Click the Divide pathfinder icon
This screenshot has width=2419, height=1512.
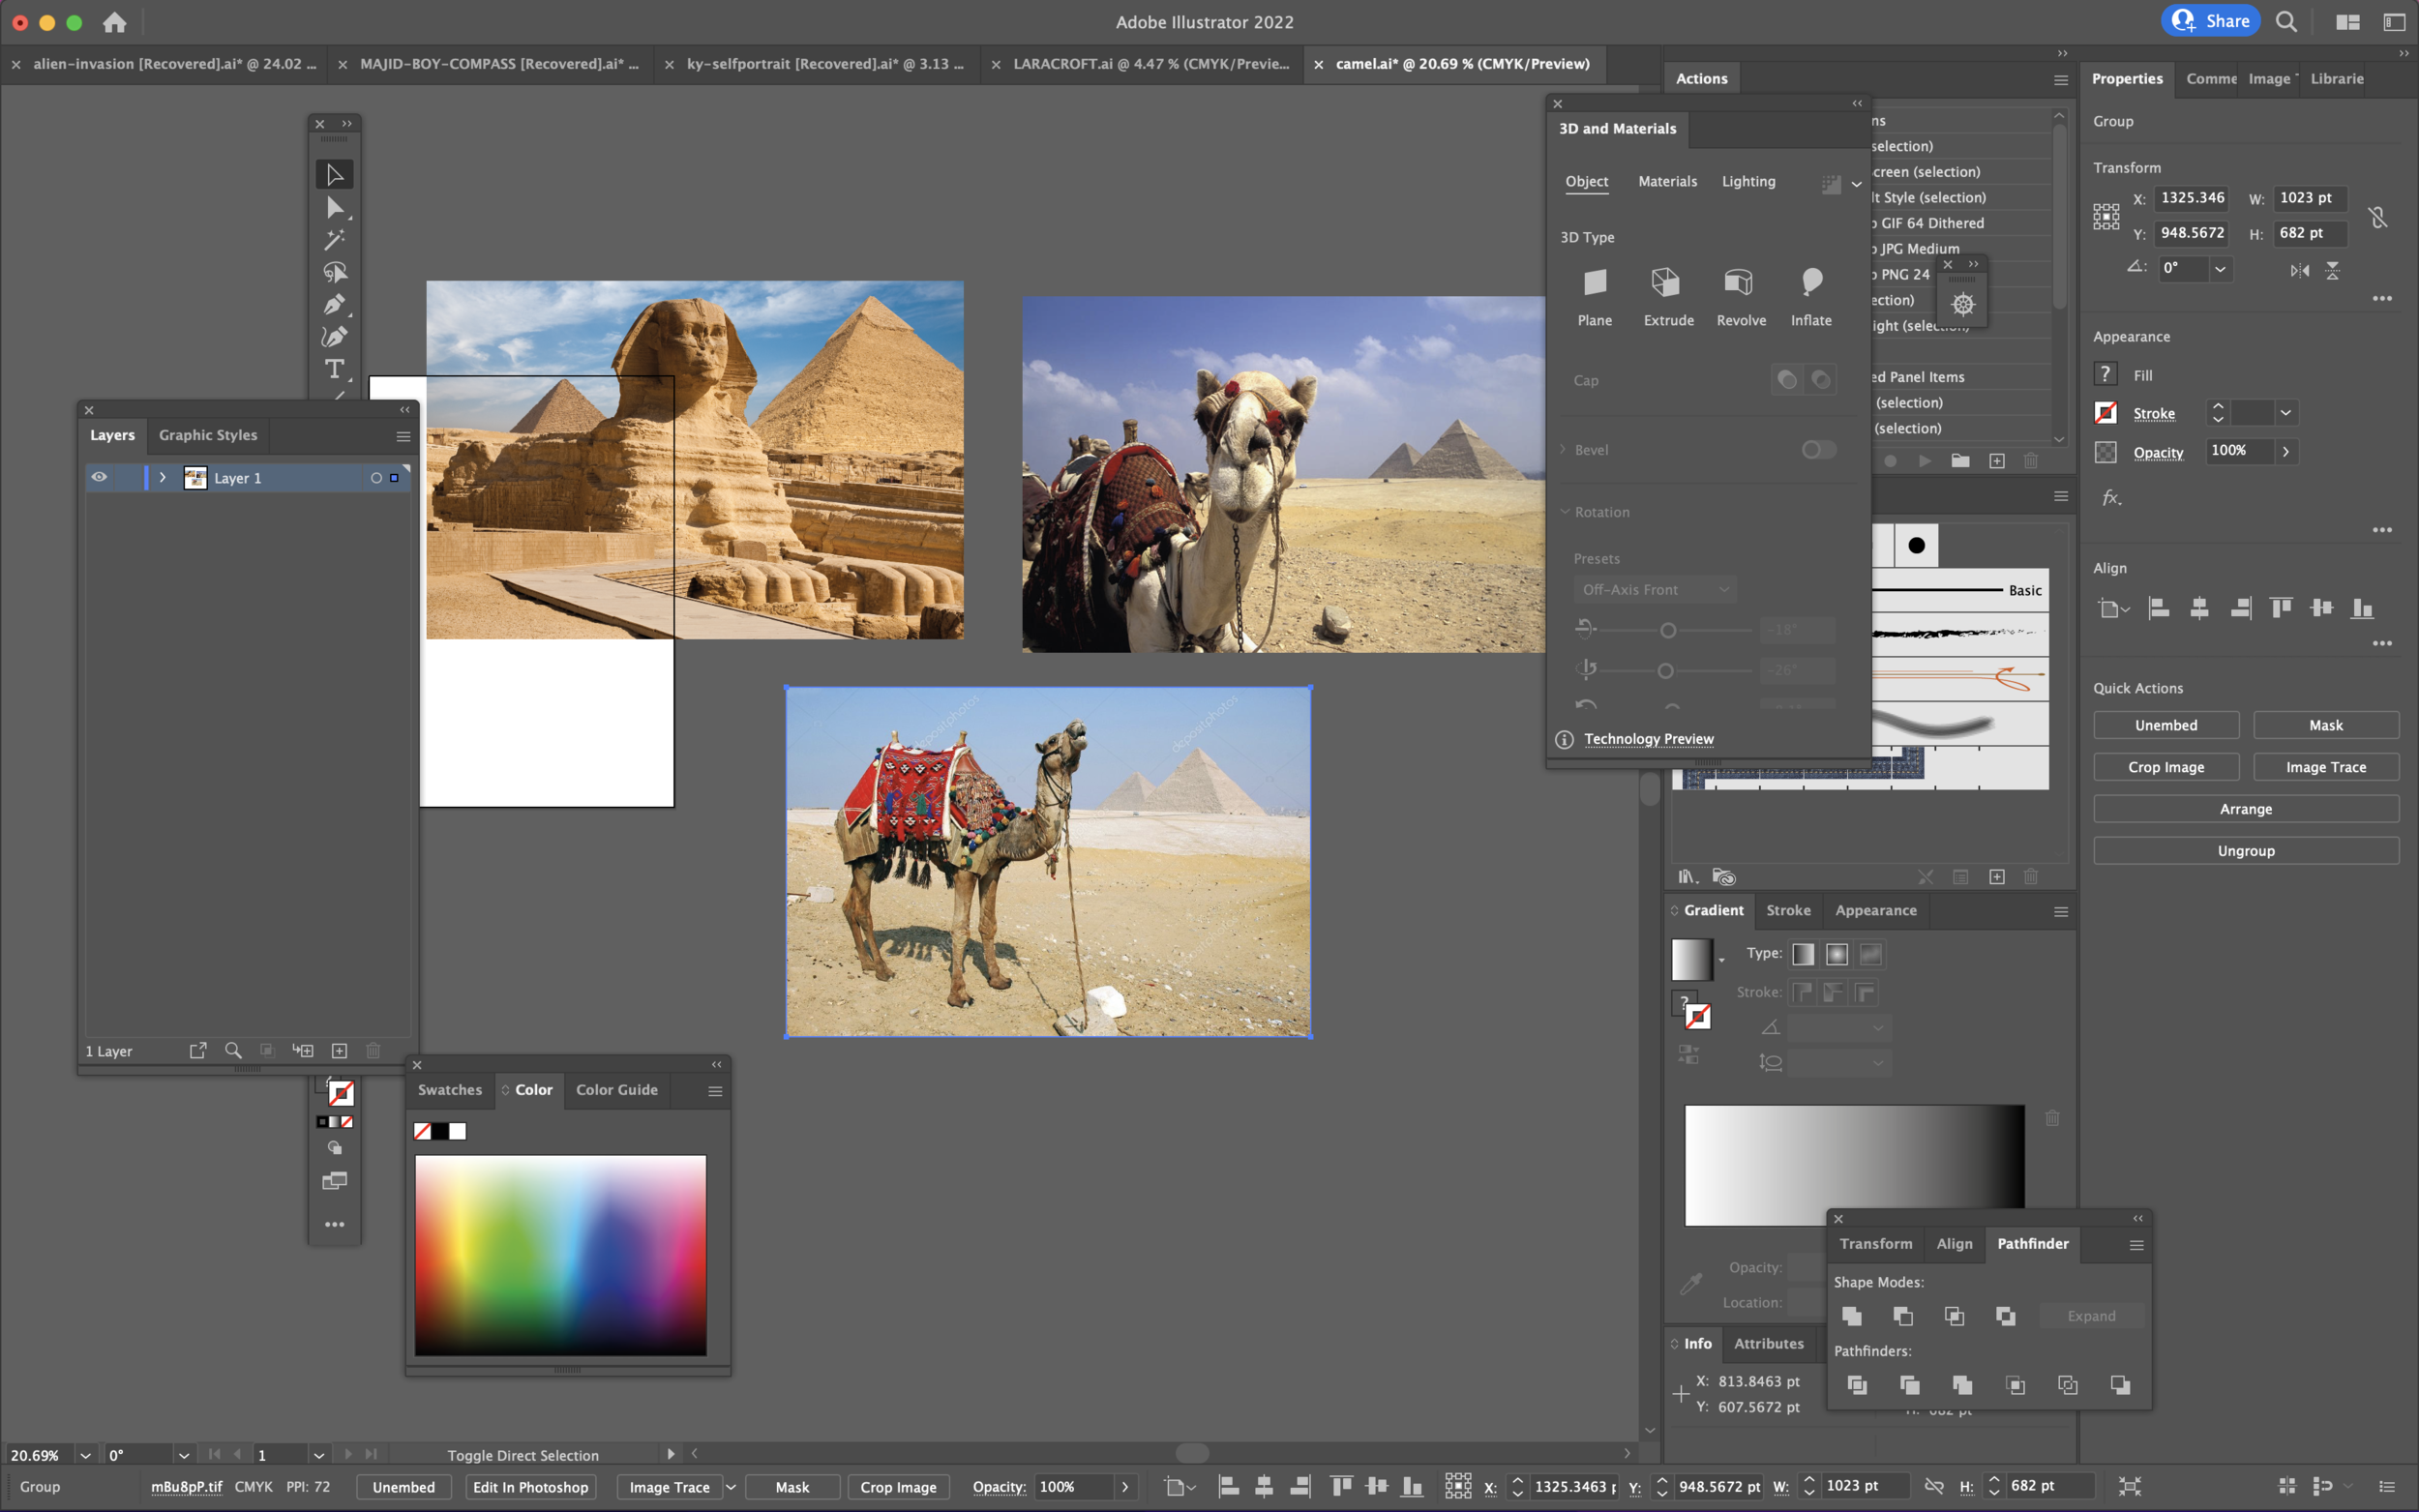coord(1857,1385)
